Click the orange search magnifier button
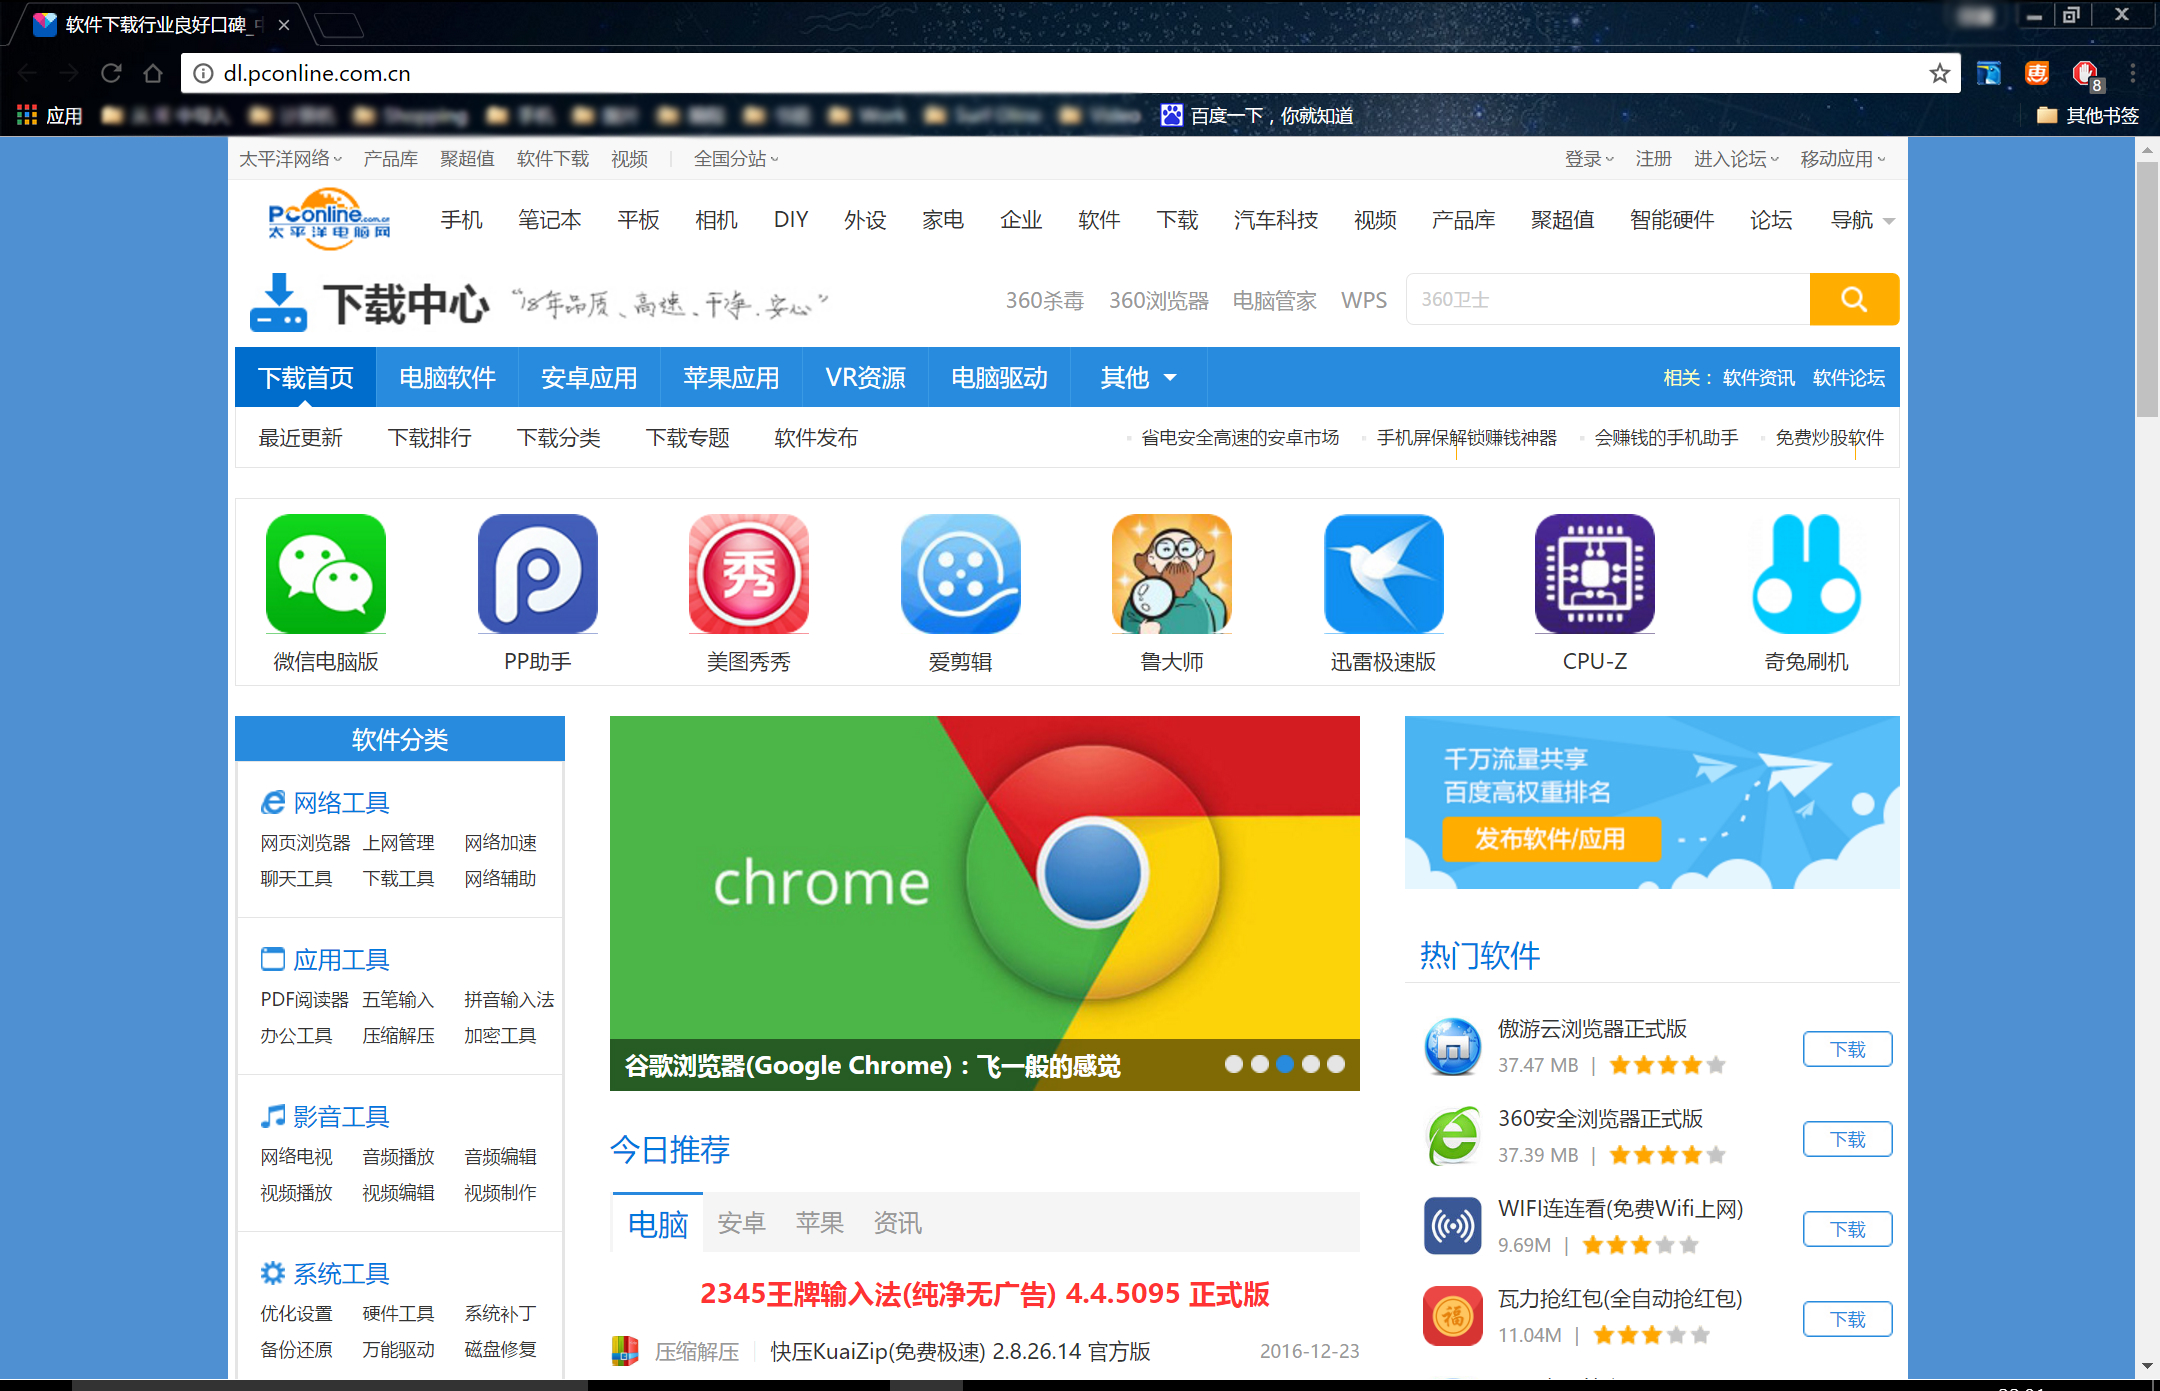 [x=1854, y=299]
